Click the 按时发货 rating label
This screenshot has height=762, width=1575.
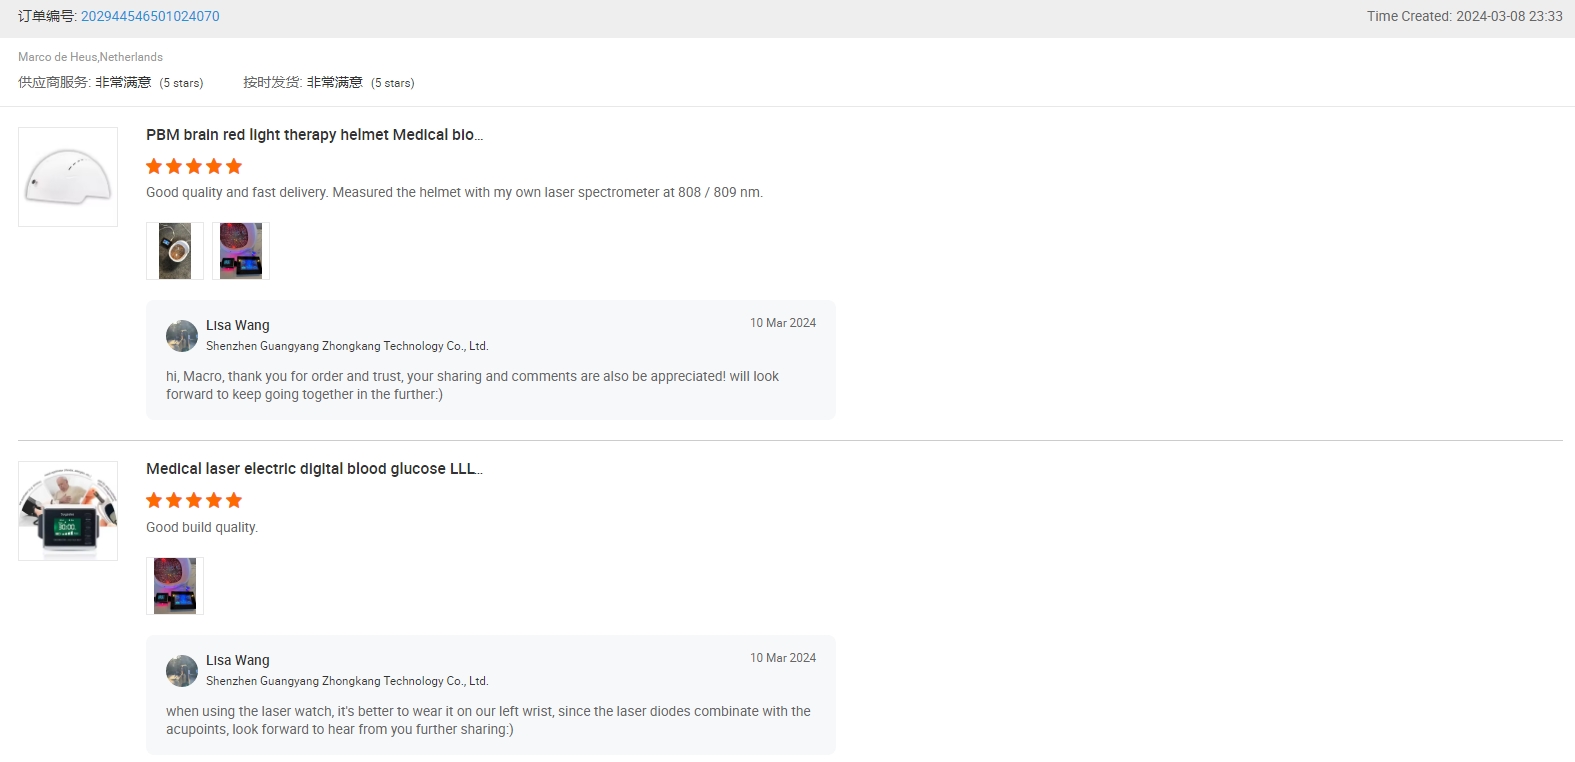click(272, 82)
